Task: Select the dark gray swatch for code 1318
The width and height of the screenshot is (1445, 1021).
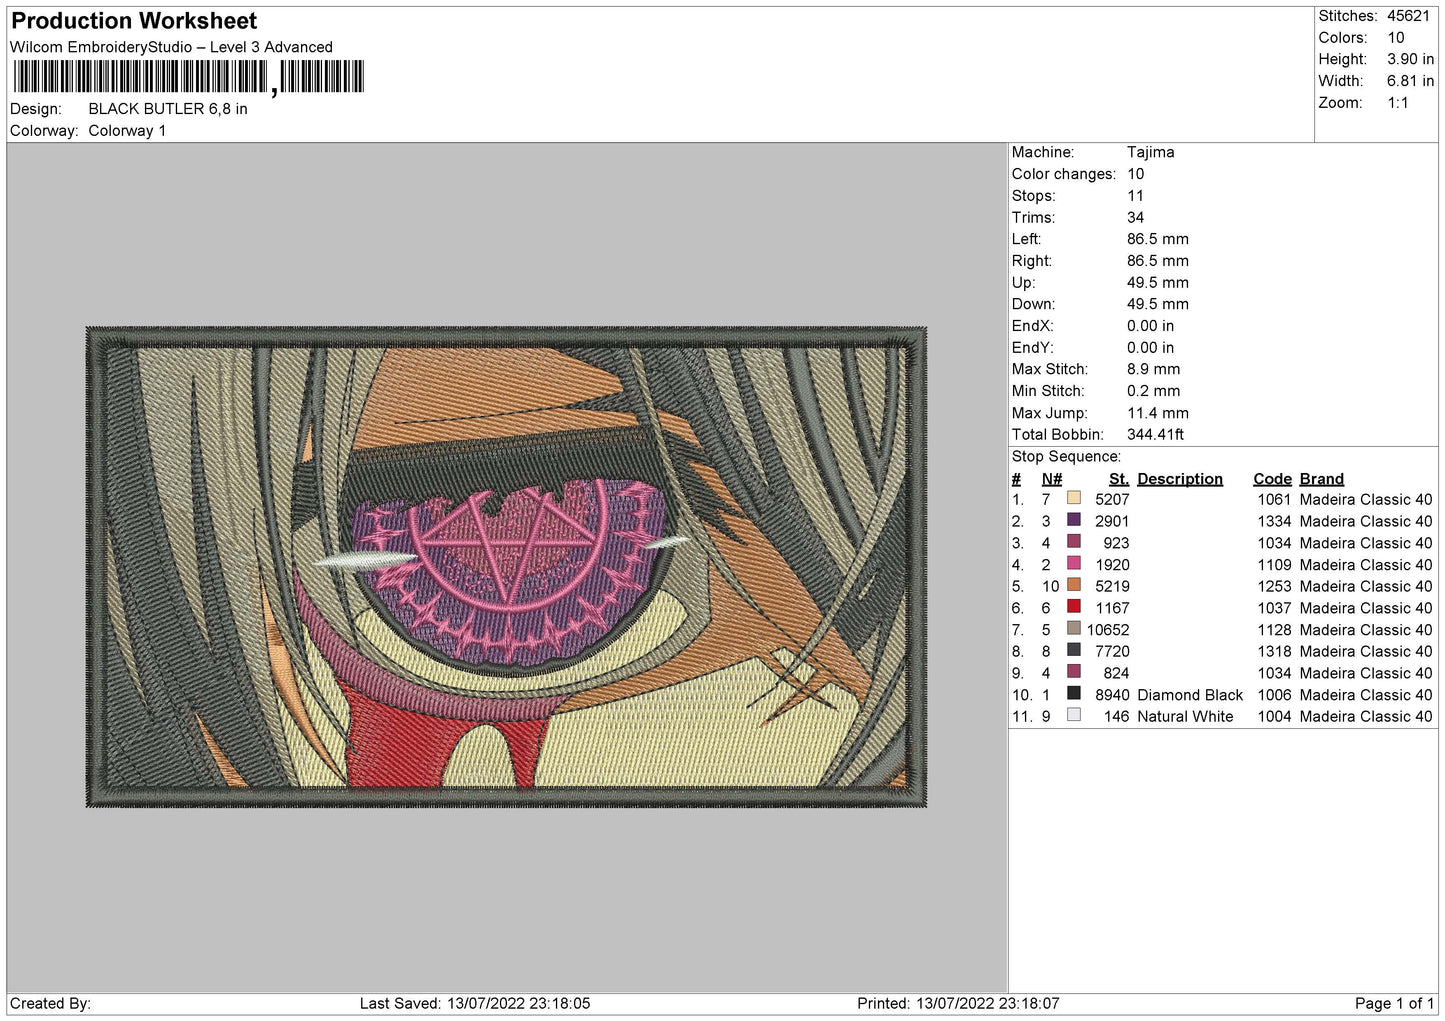Action: point(1074,650)
